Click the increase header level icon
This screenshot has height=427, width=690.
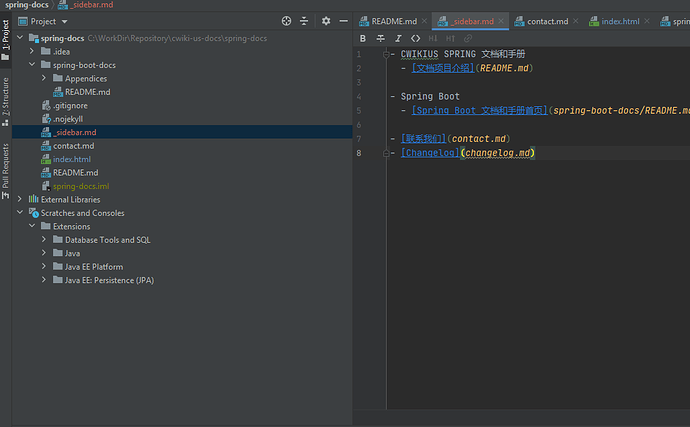[451, 39]
